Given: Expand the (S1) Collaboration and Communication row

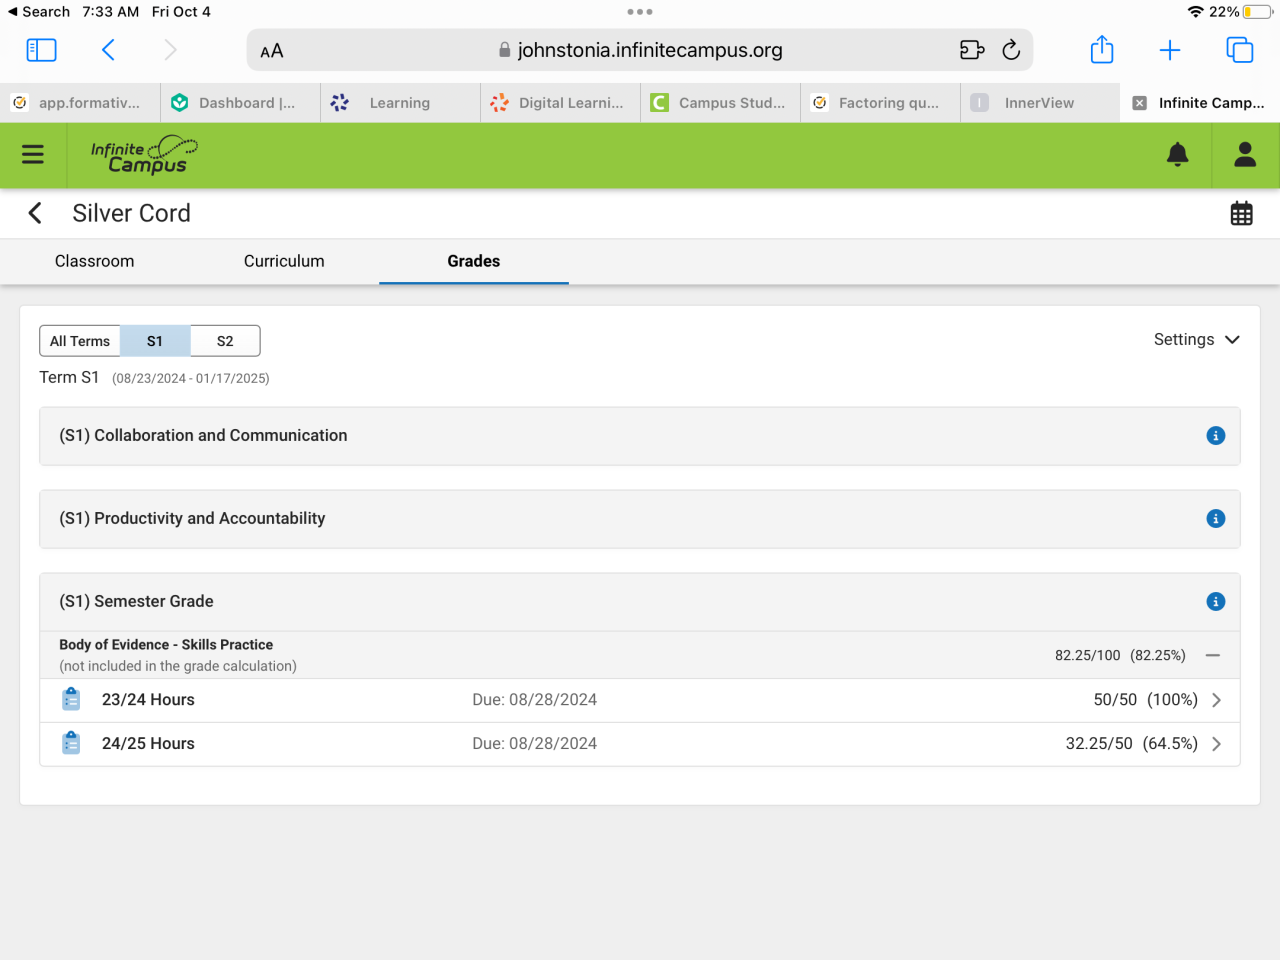Looking at the screenshot, I should tap(640, 436).
